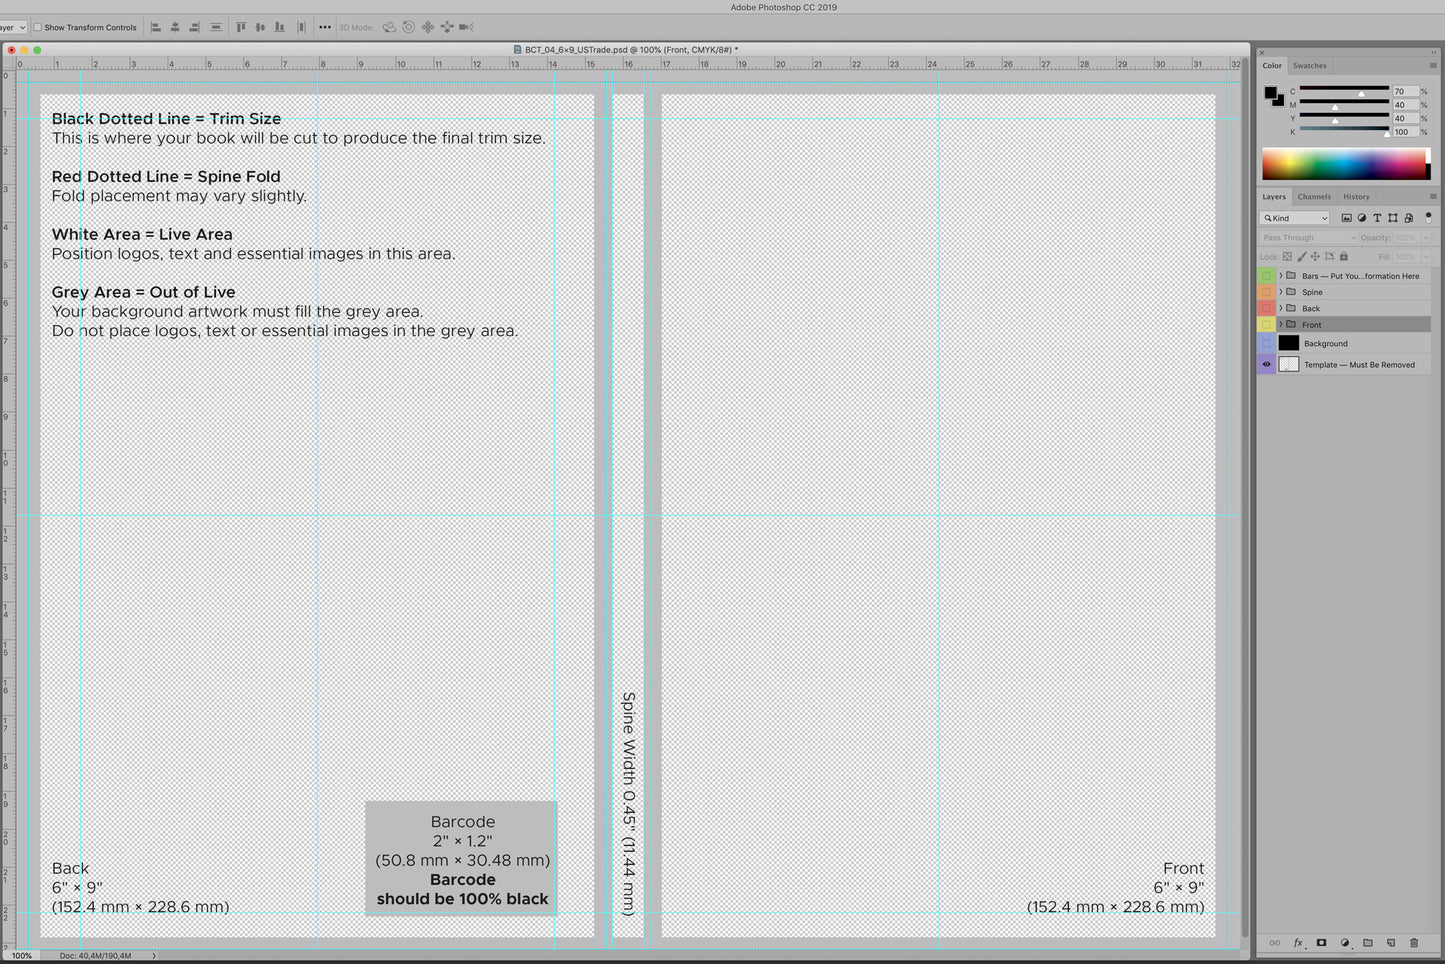This screenshot has height=964, width=1445.
Task: Select the align left edges icon
Action: tap(156, 27)
